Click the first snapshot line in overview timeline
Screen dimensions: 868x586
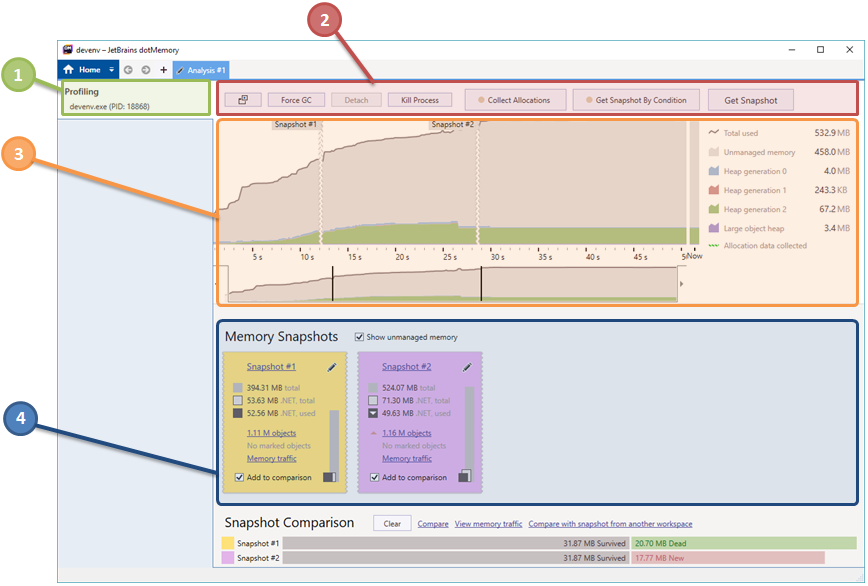click(333, 283)
